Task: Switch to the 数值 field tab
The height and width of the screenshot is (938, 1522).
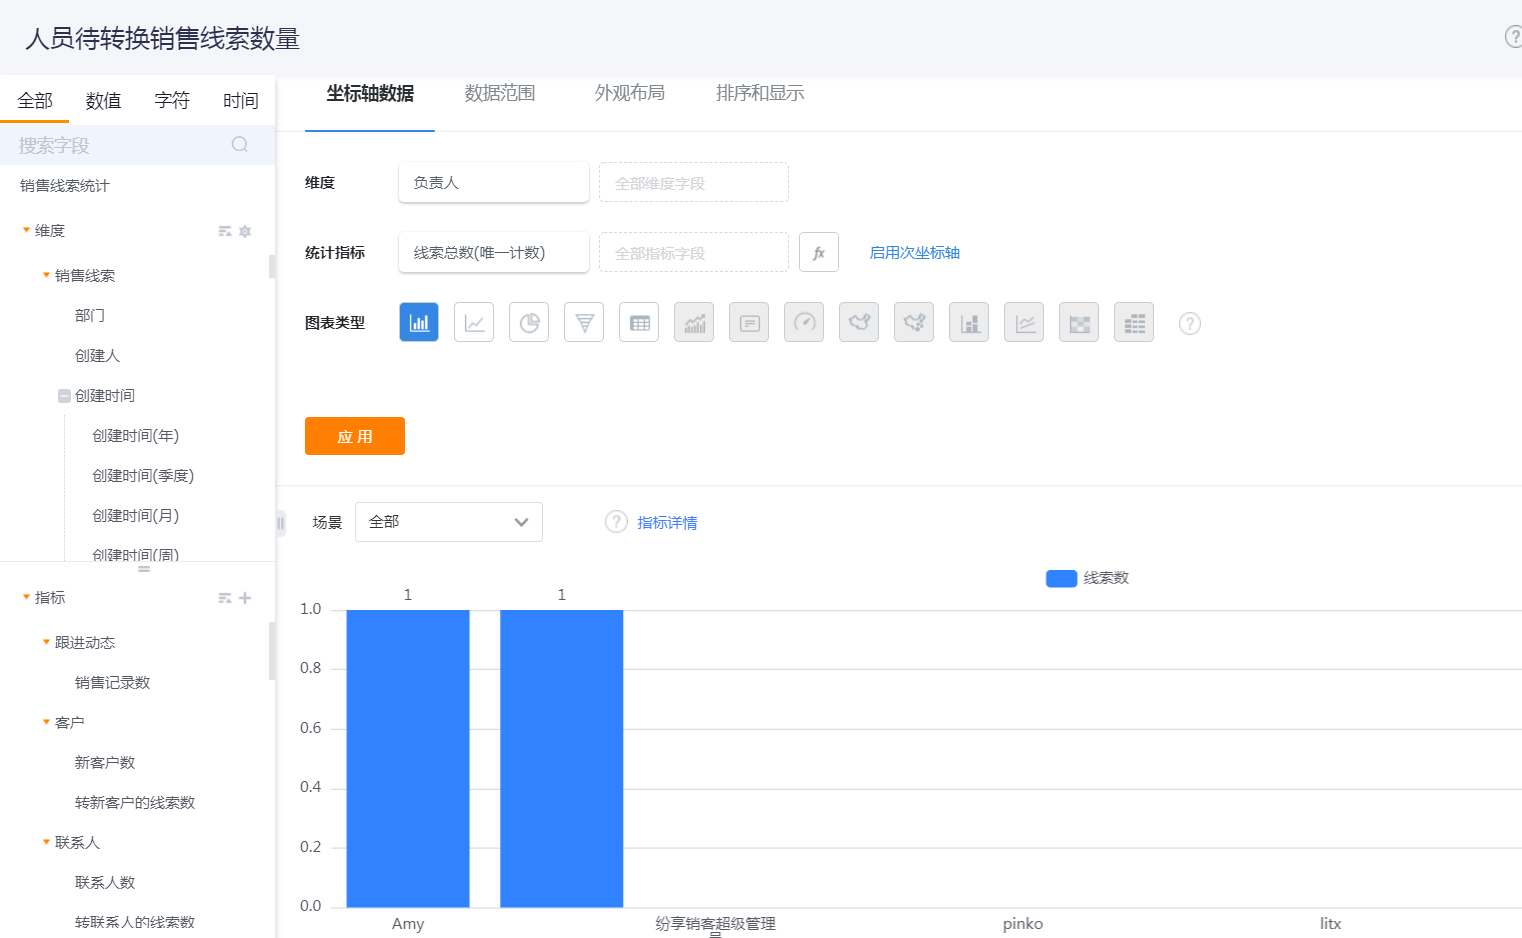Action: [103, 100]
